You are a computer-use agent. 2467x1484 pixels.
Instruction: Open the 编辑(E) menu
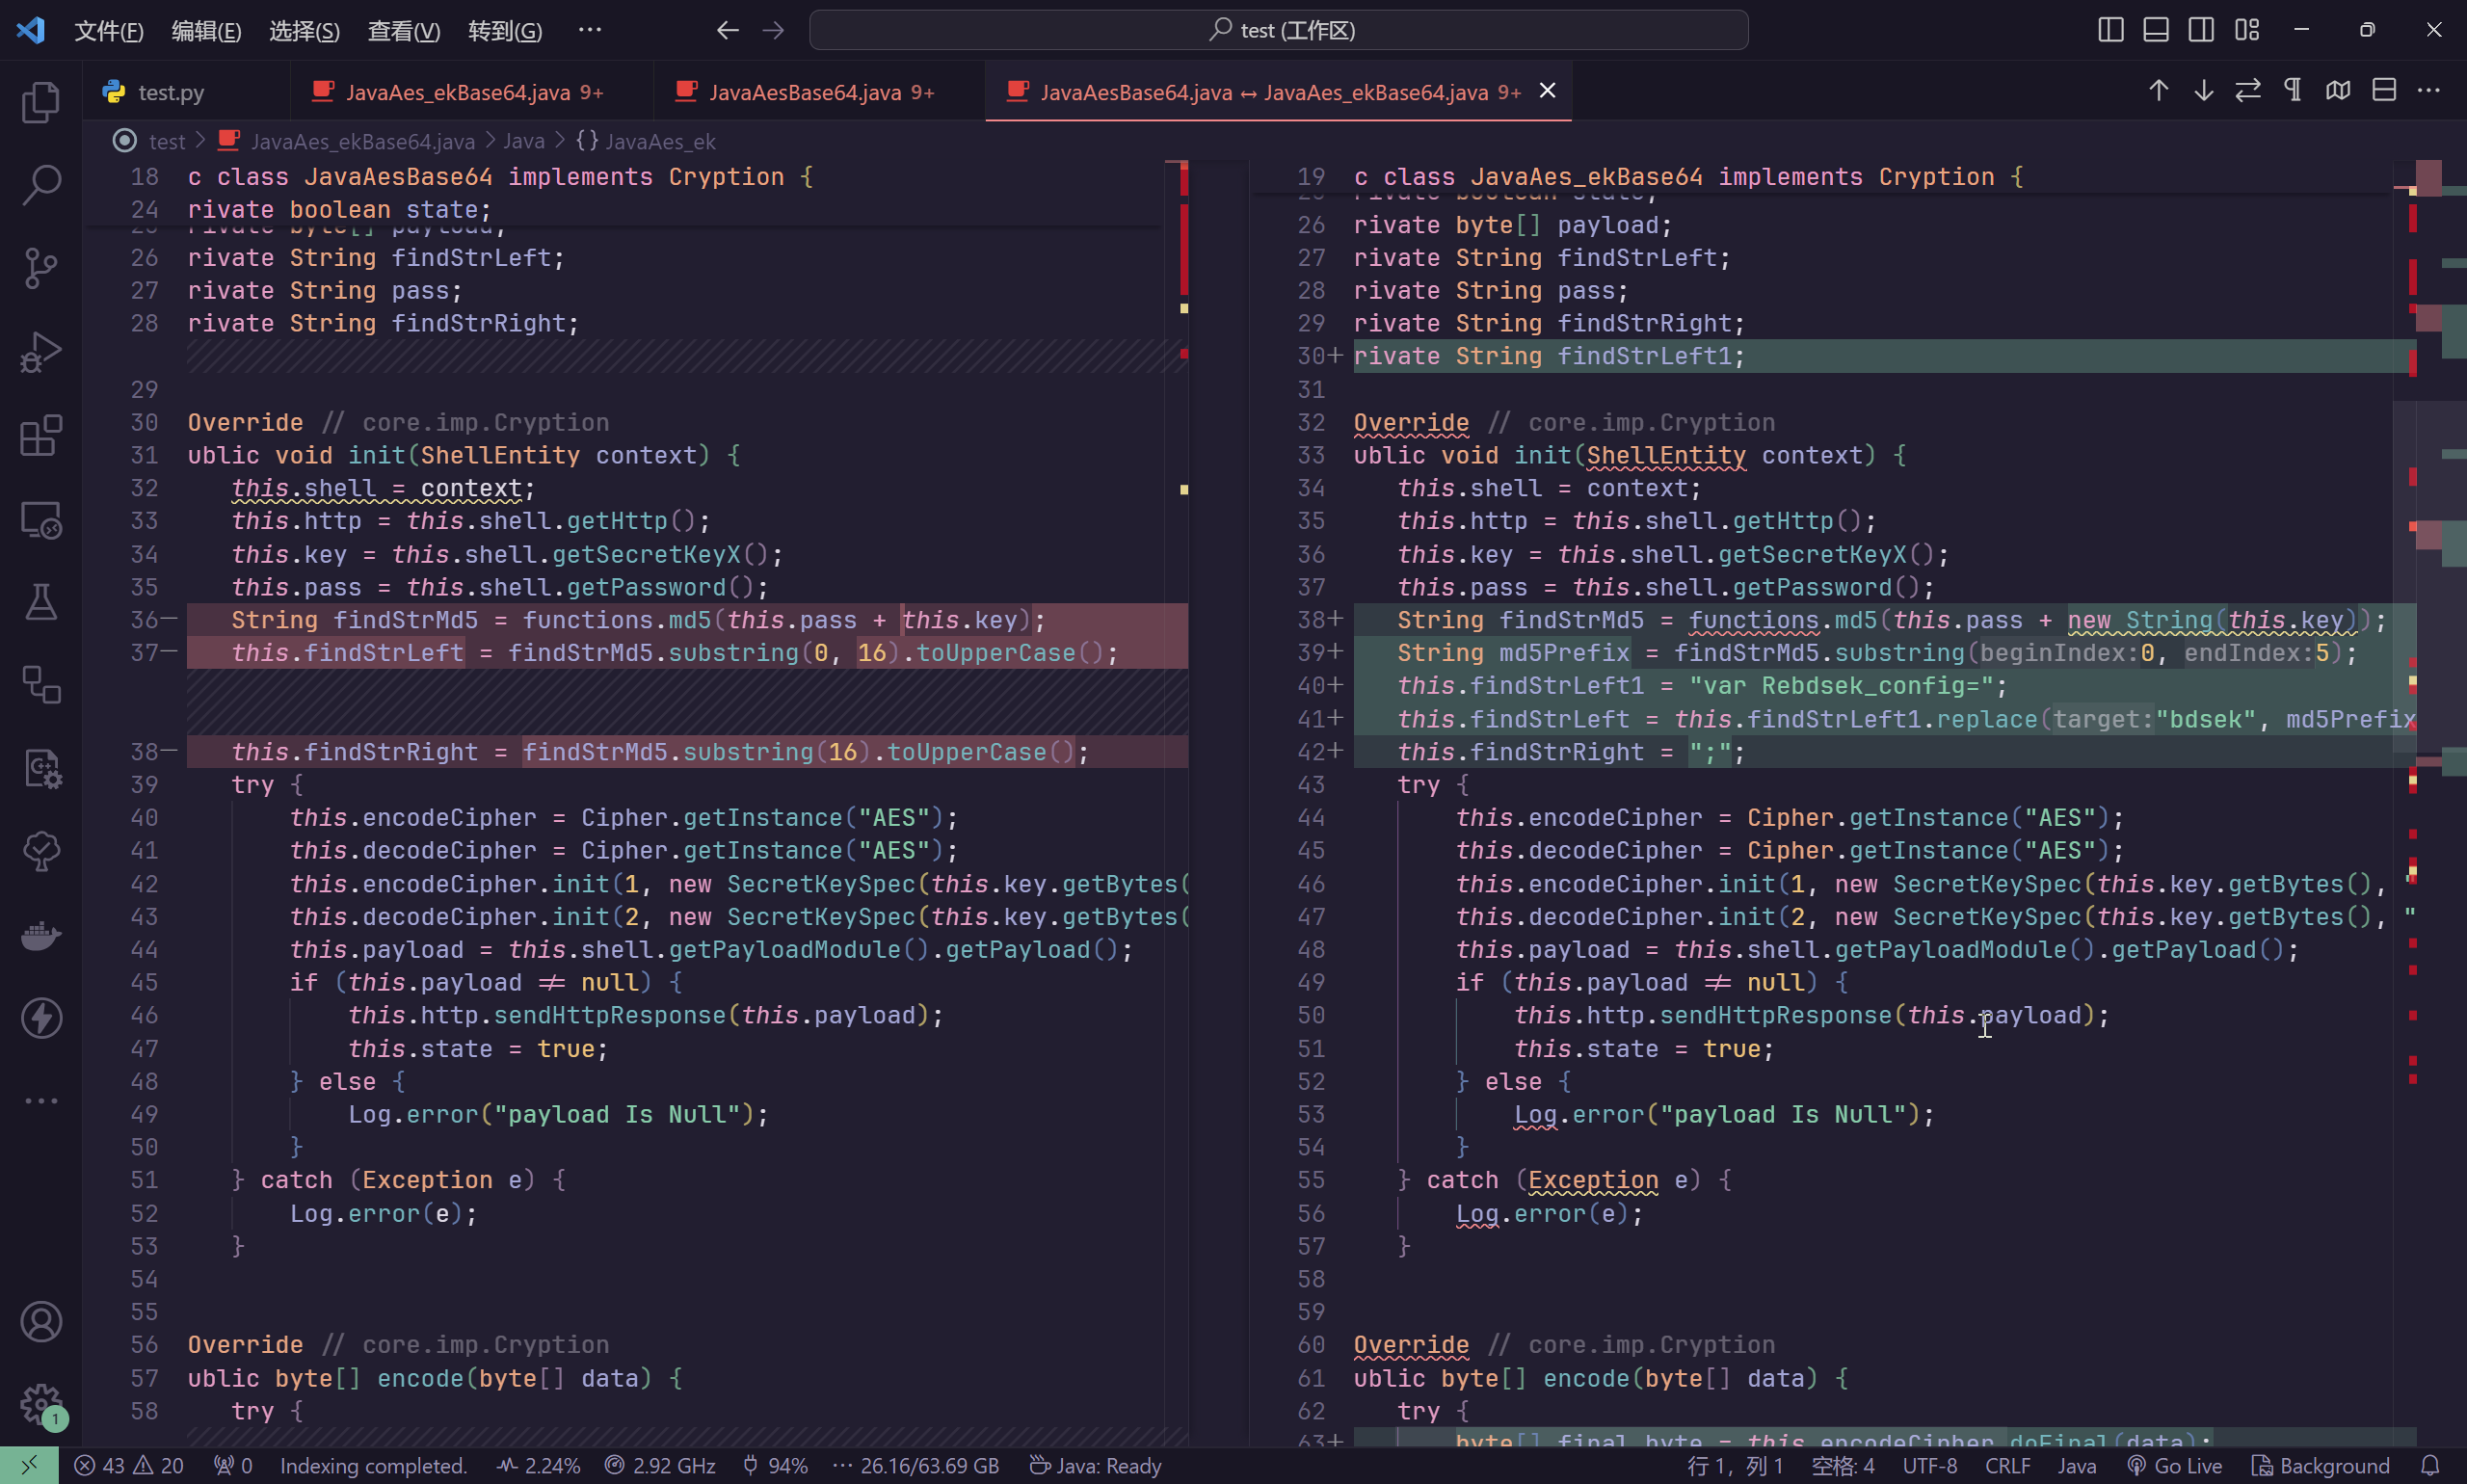pos(206,31)
